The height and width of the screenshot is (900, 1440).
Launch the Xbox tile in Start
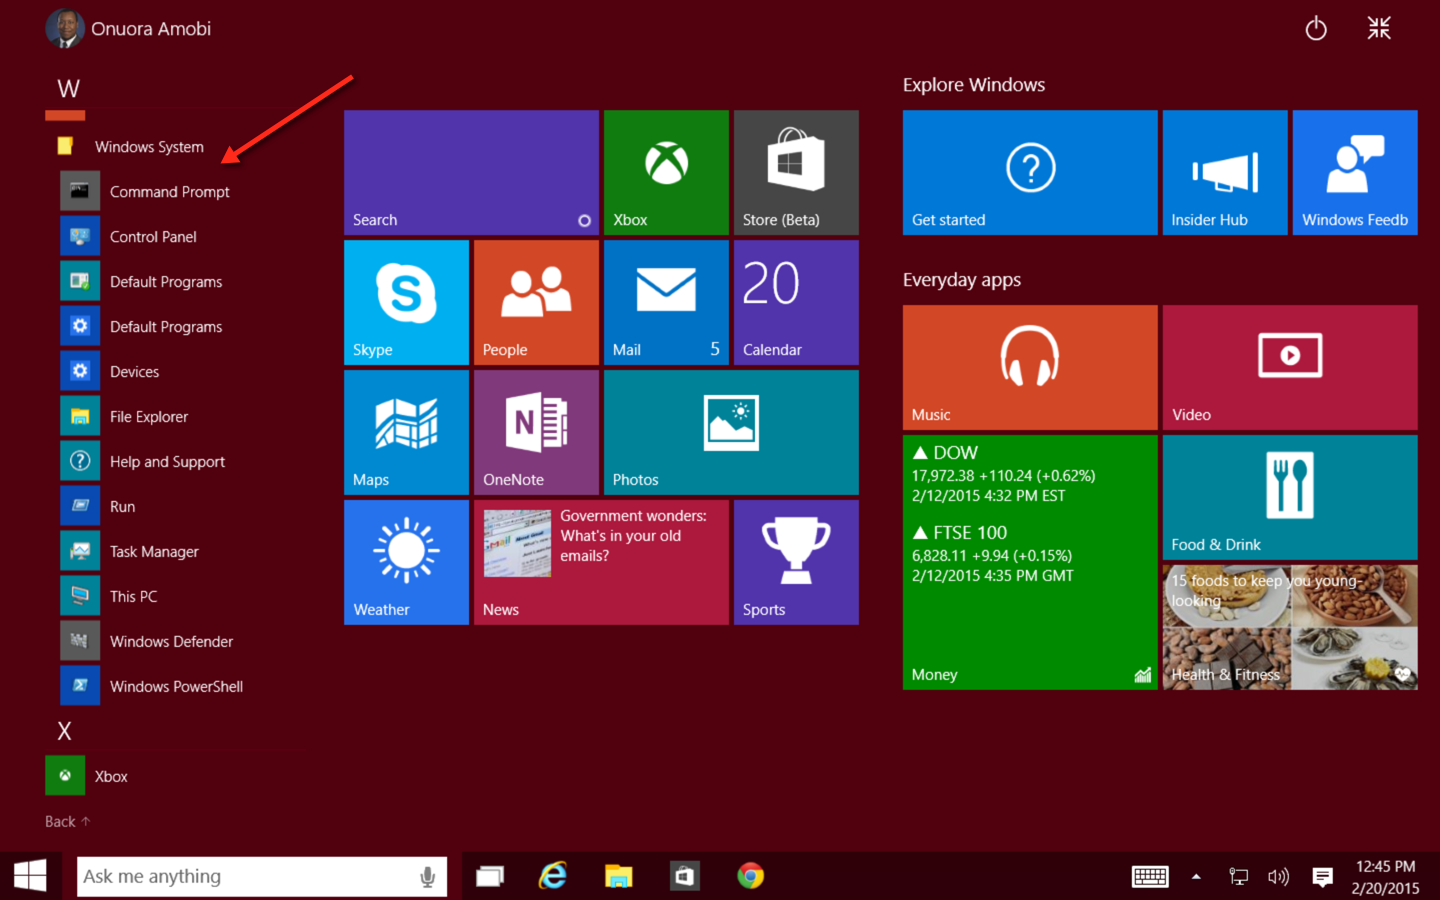[666, 172]
